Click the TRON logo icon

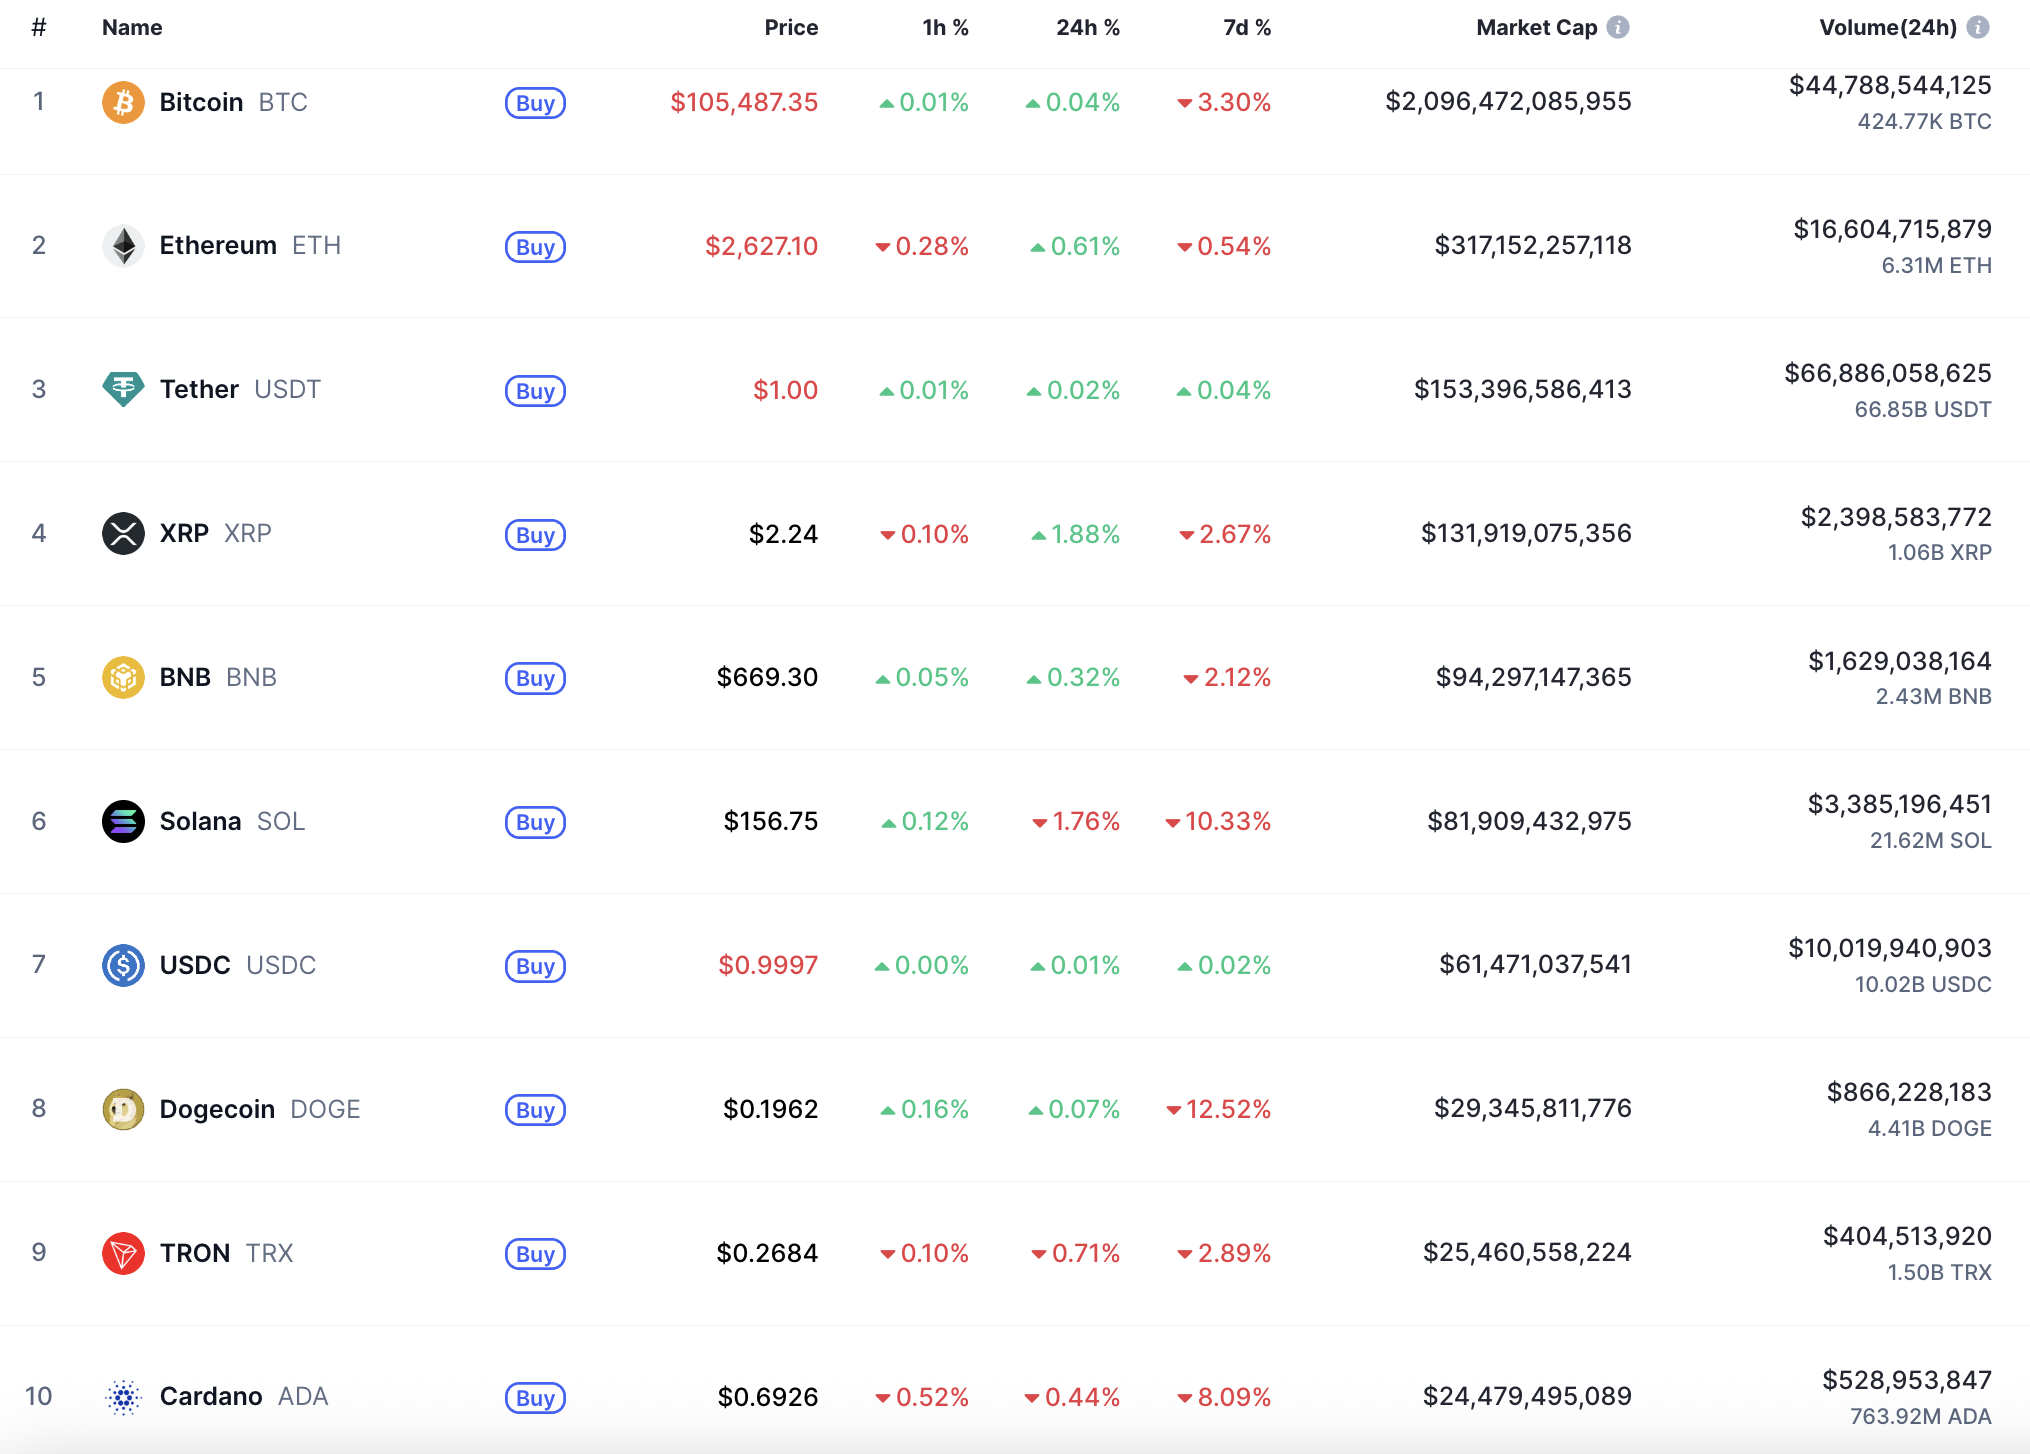click(123, 1253)
